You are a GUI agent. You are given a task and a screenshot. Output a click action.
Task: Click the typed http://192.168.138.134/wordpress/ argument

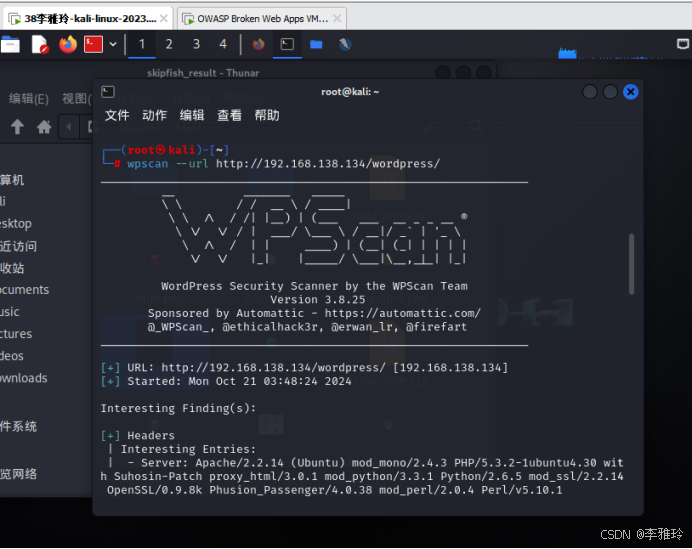(328, 164)
